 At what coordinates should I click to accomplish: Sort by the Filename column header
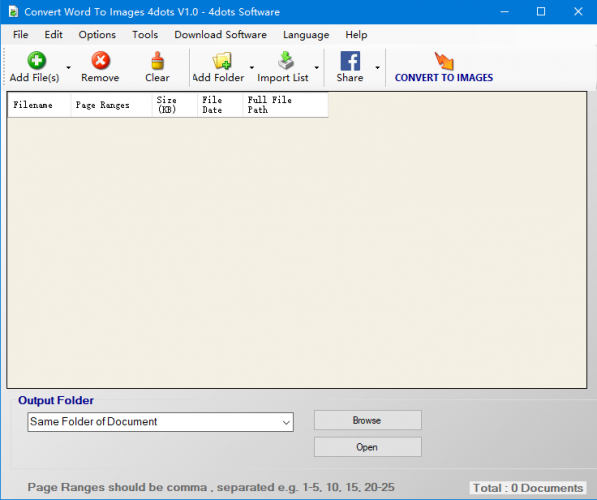[39, 105]
